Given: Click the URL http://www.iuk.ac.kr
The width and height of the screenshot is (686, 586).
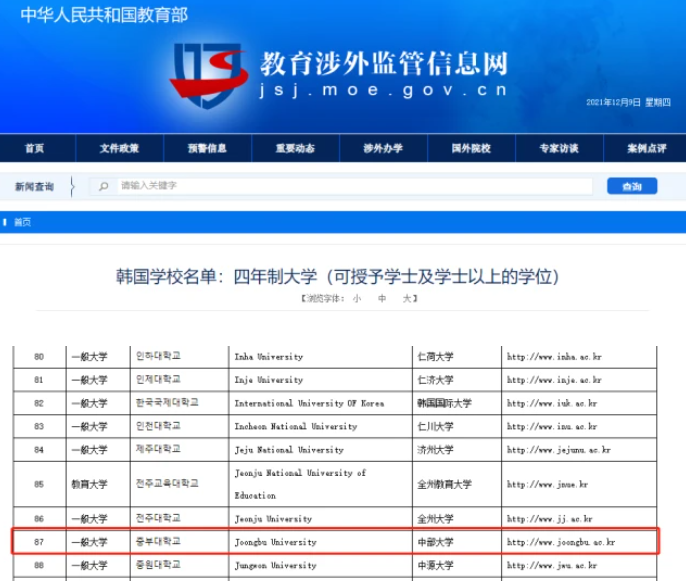Looking at the screenshot, I should point(552,403).
